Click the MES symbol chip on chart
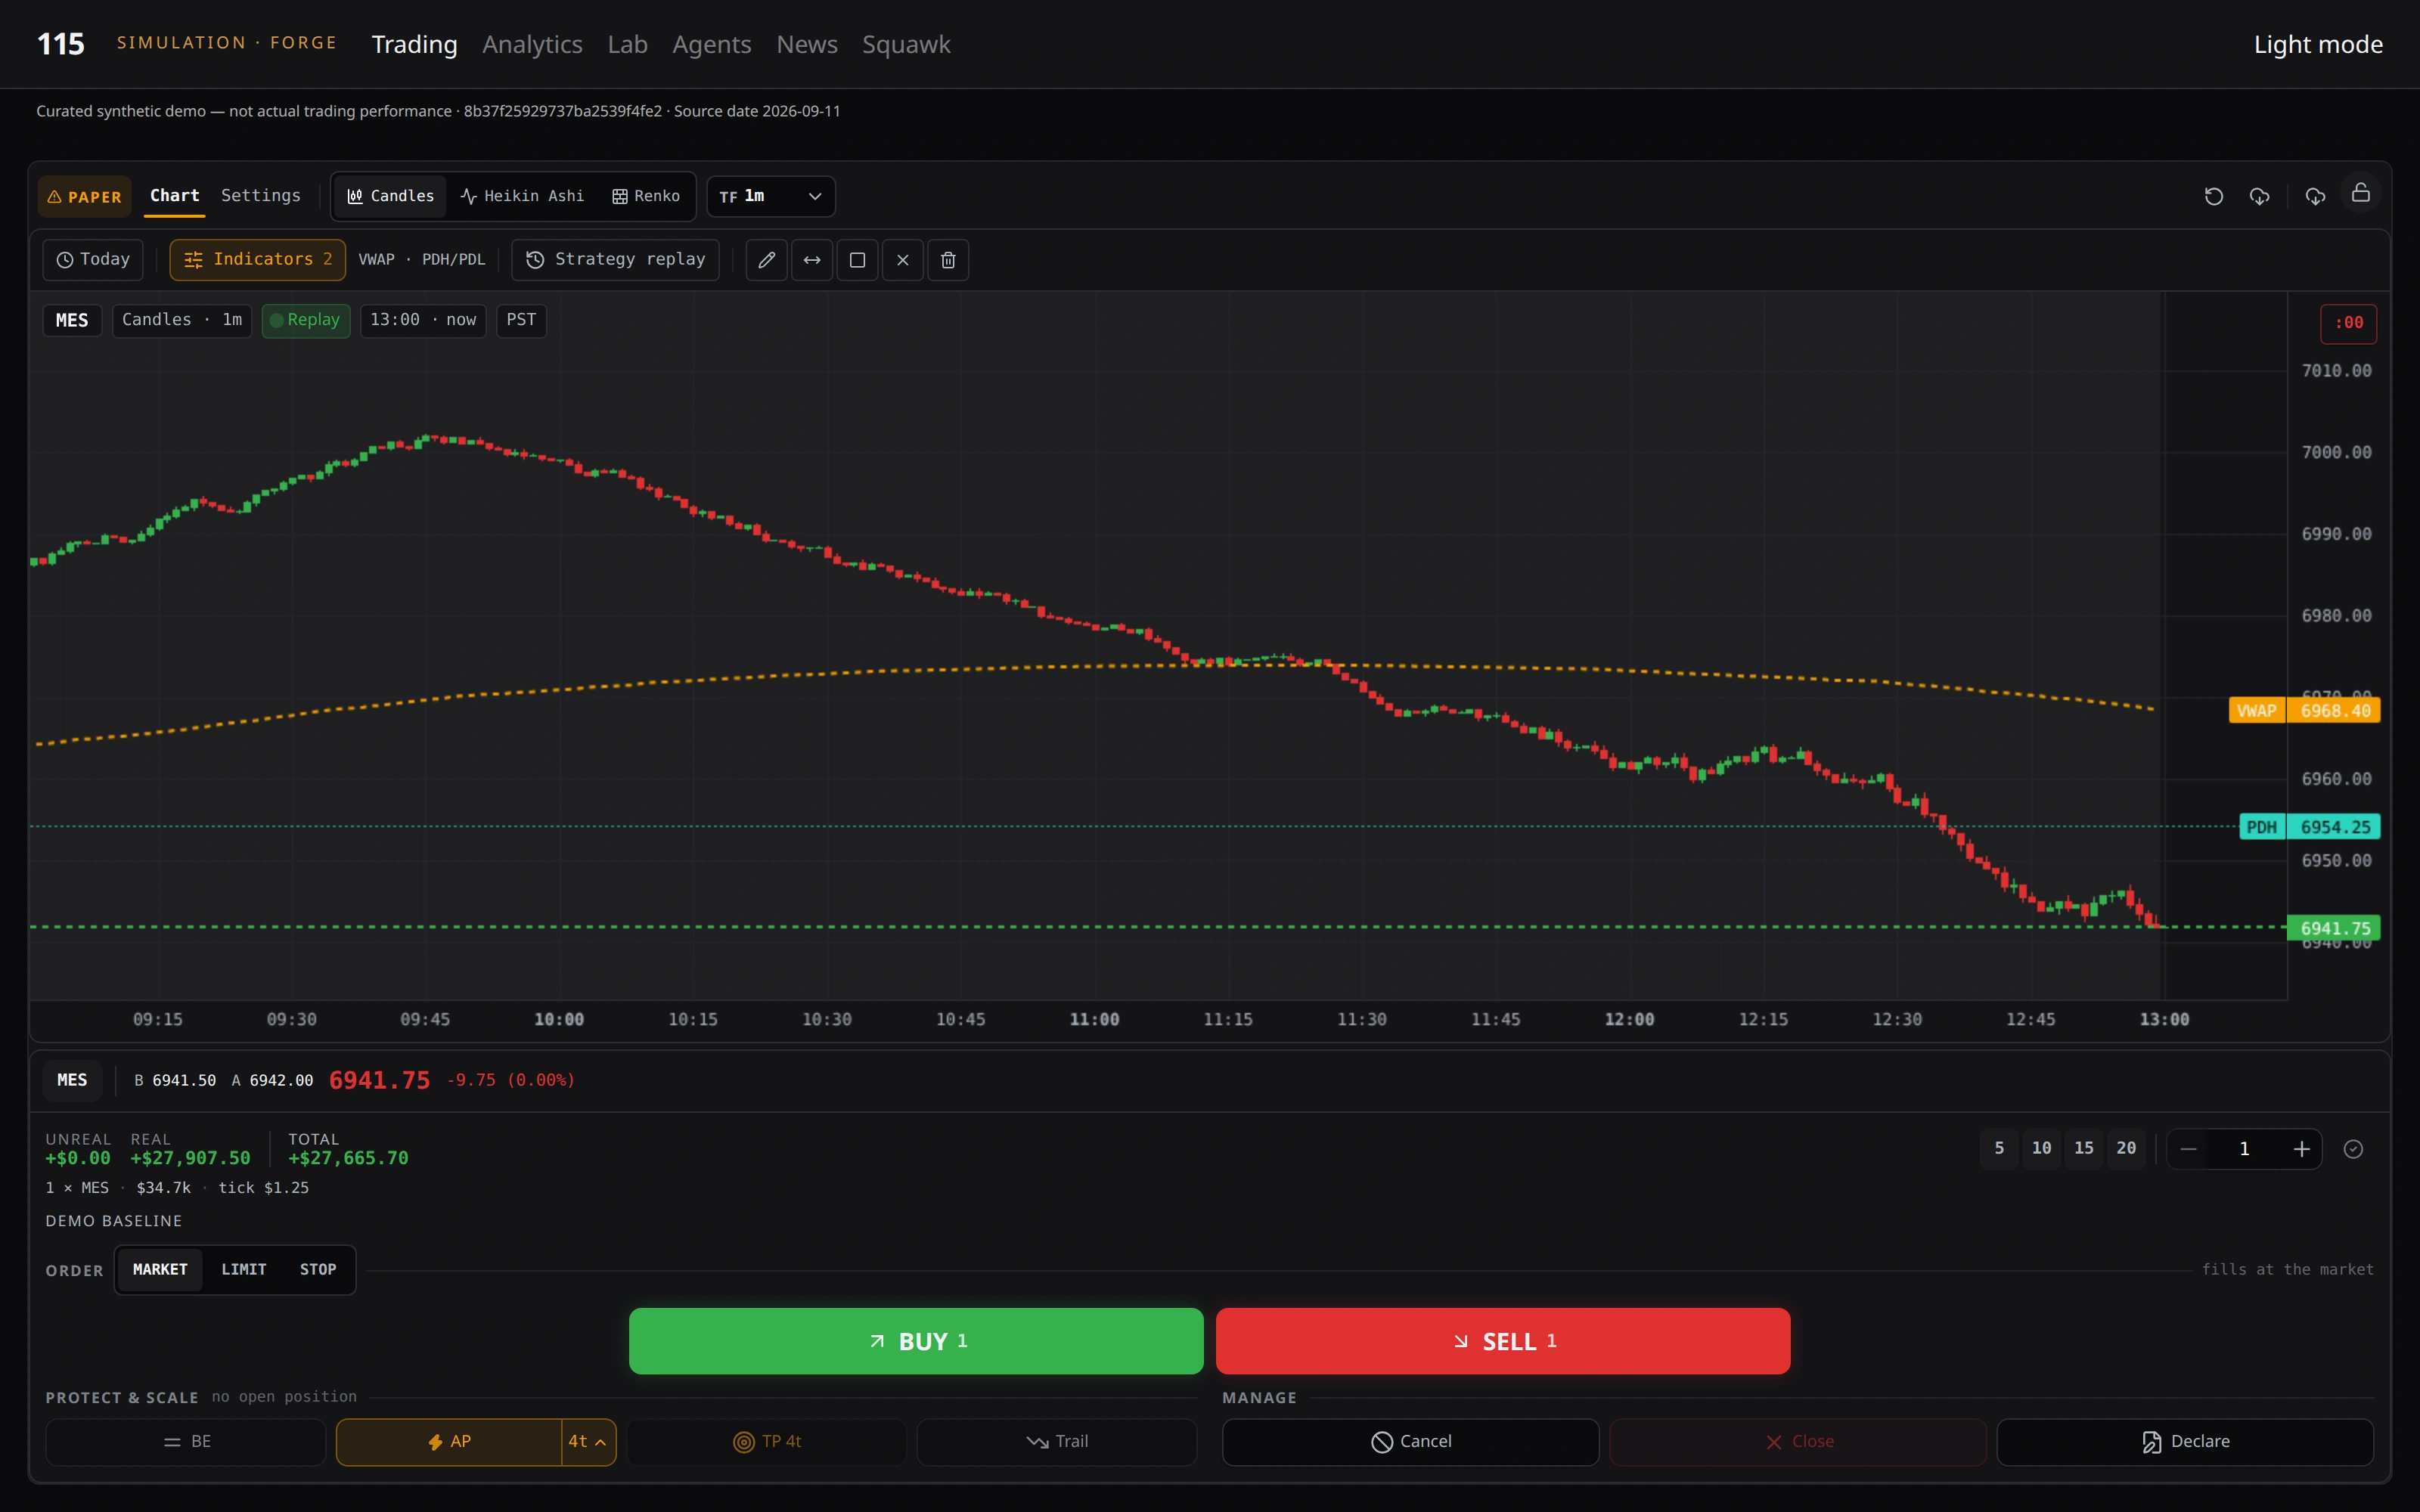 [72, 320]
